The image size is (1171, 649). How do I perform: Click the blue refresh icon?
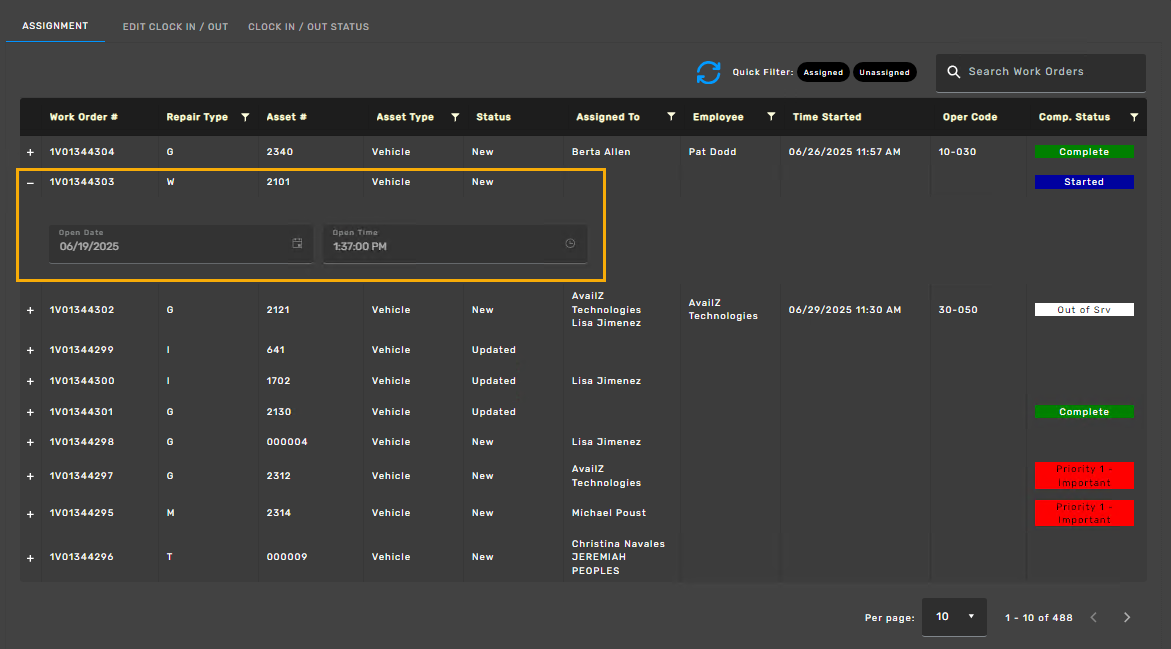coord(708,73)
